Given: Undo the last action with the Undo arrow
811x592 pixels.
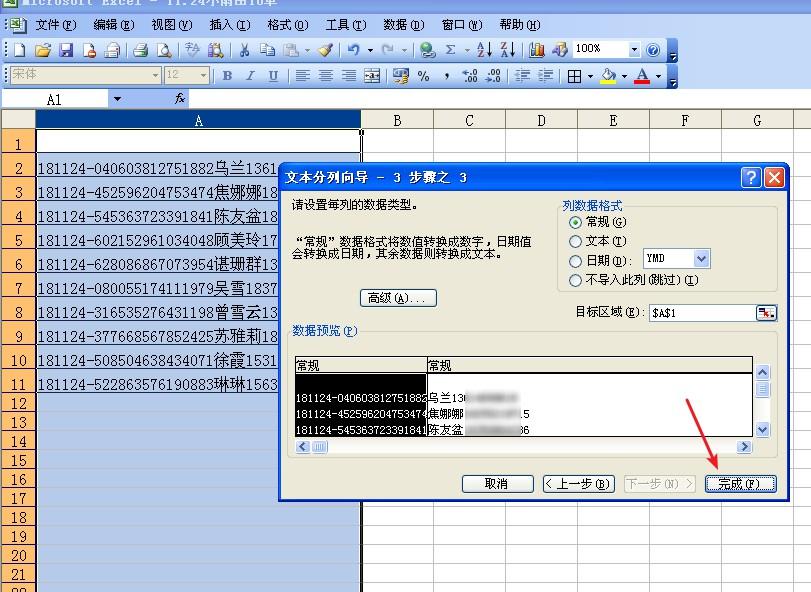Looking at the screenshot, I should click(x=354, y=50).
